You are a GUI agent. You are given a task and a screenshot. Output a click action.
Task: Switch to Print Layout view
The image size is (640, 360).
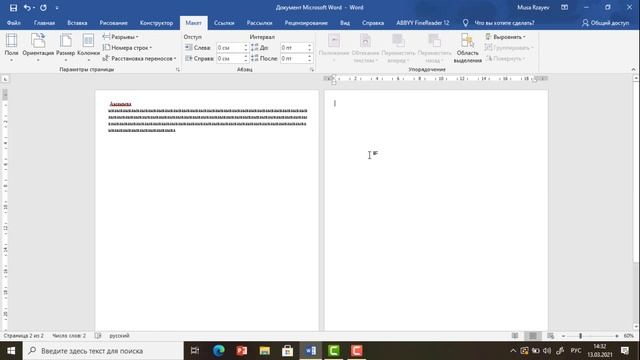point(533,336)
